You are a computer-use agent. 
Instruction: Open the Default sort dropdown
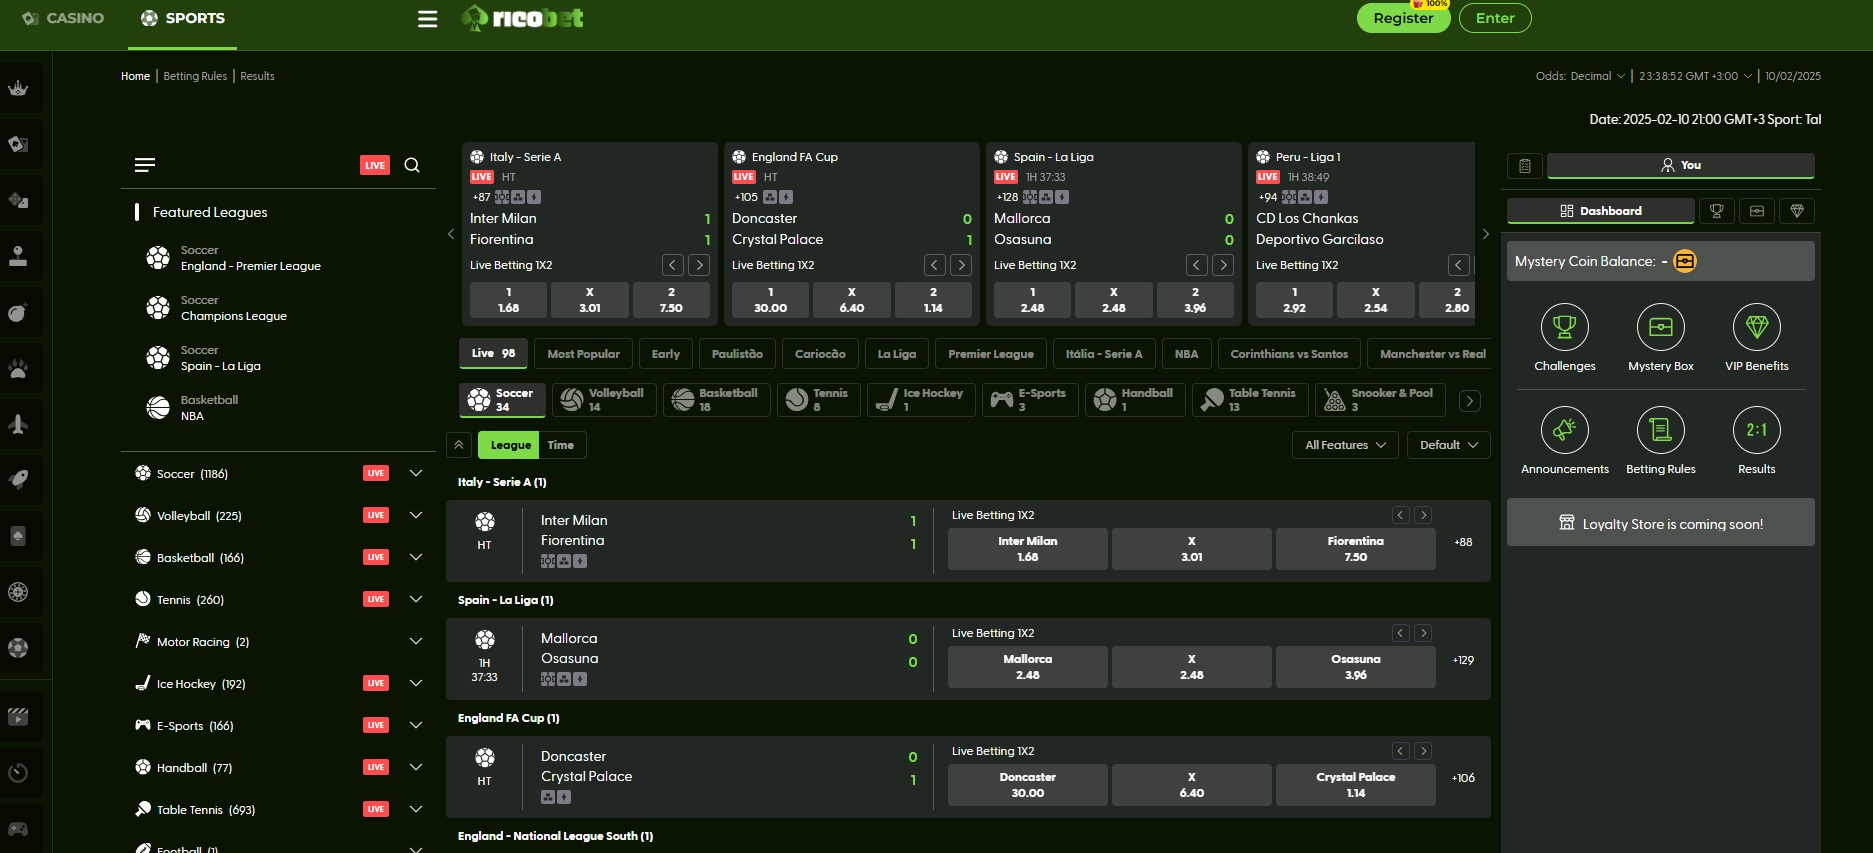point(1449,445)
